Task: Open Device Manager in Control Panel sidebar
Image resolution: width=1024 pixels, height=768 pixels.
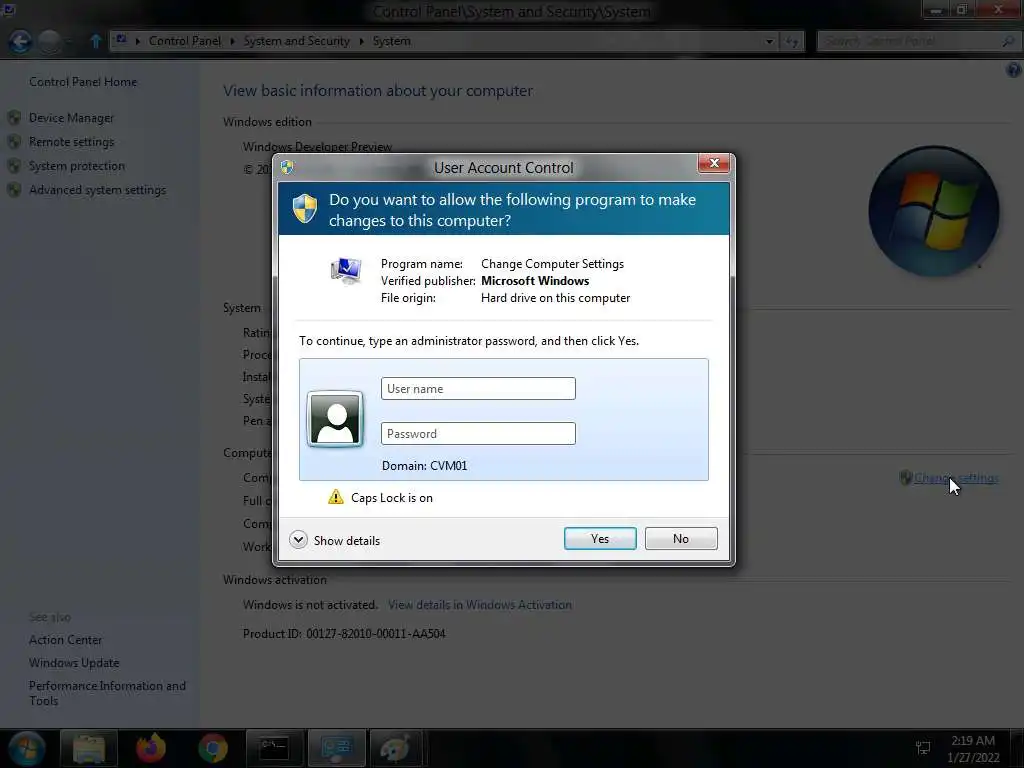Action: [71, 118]
